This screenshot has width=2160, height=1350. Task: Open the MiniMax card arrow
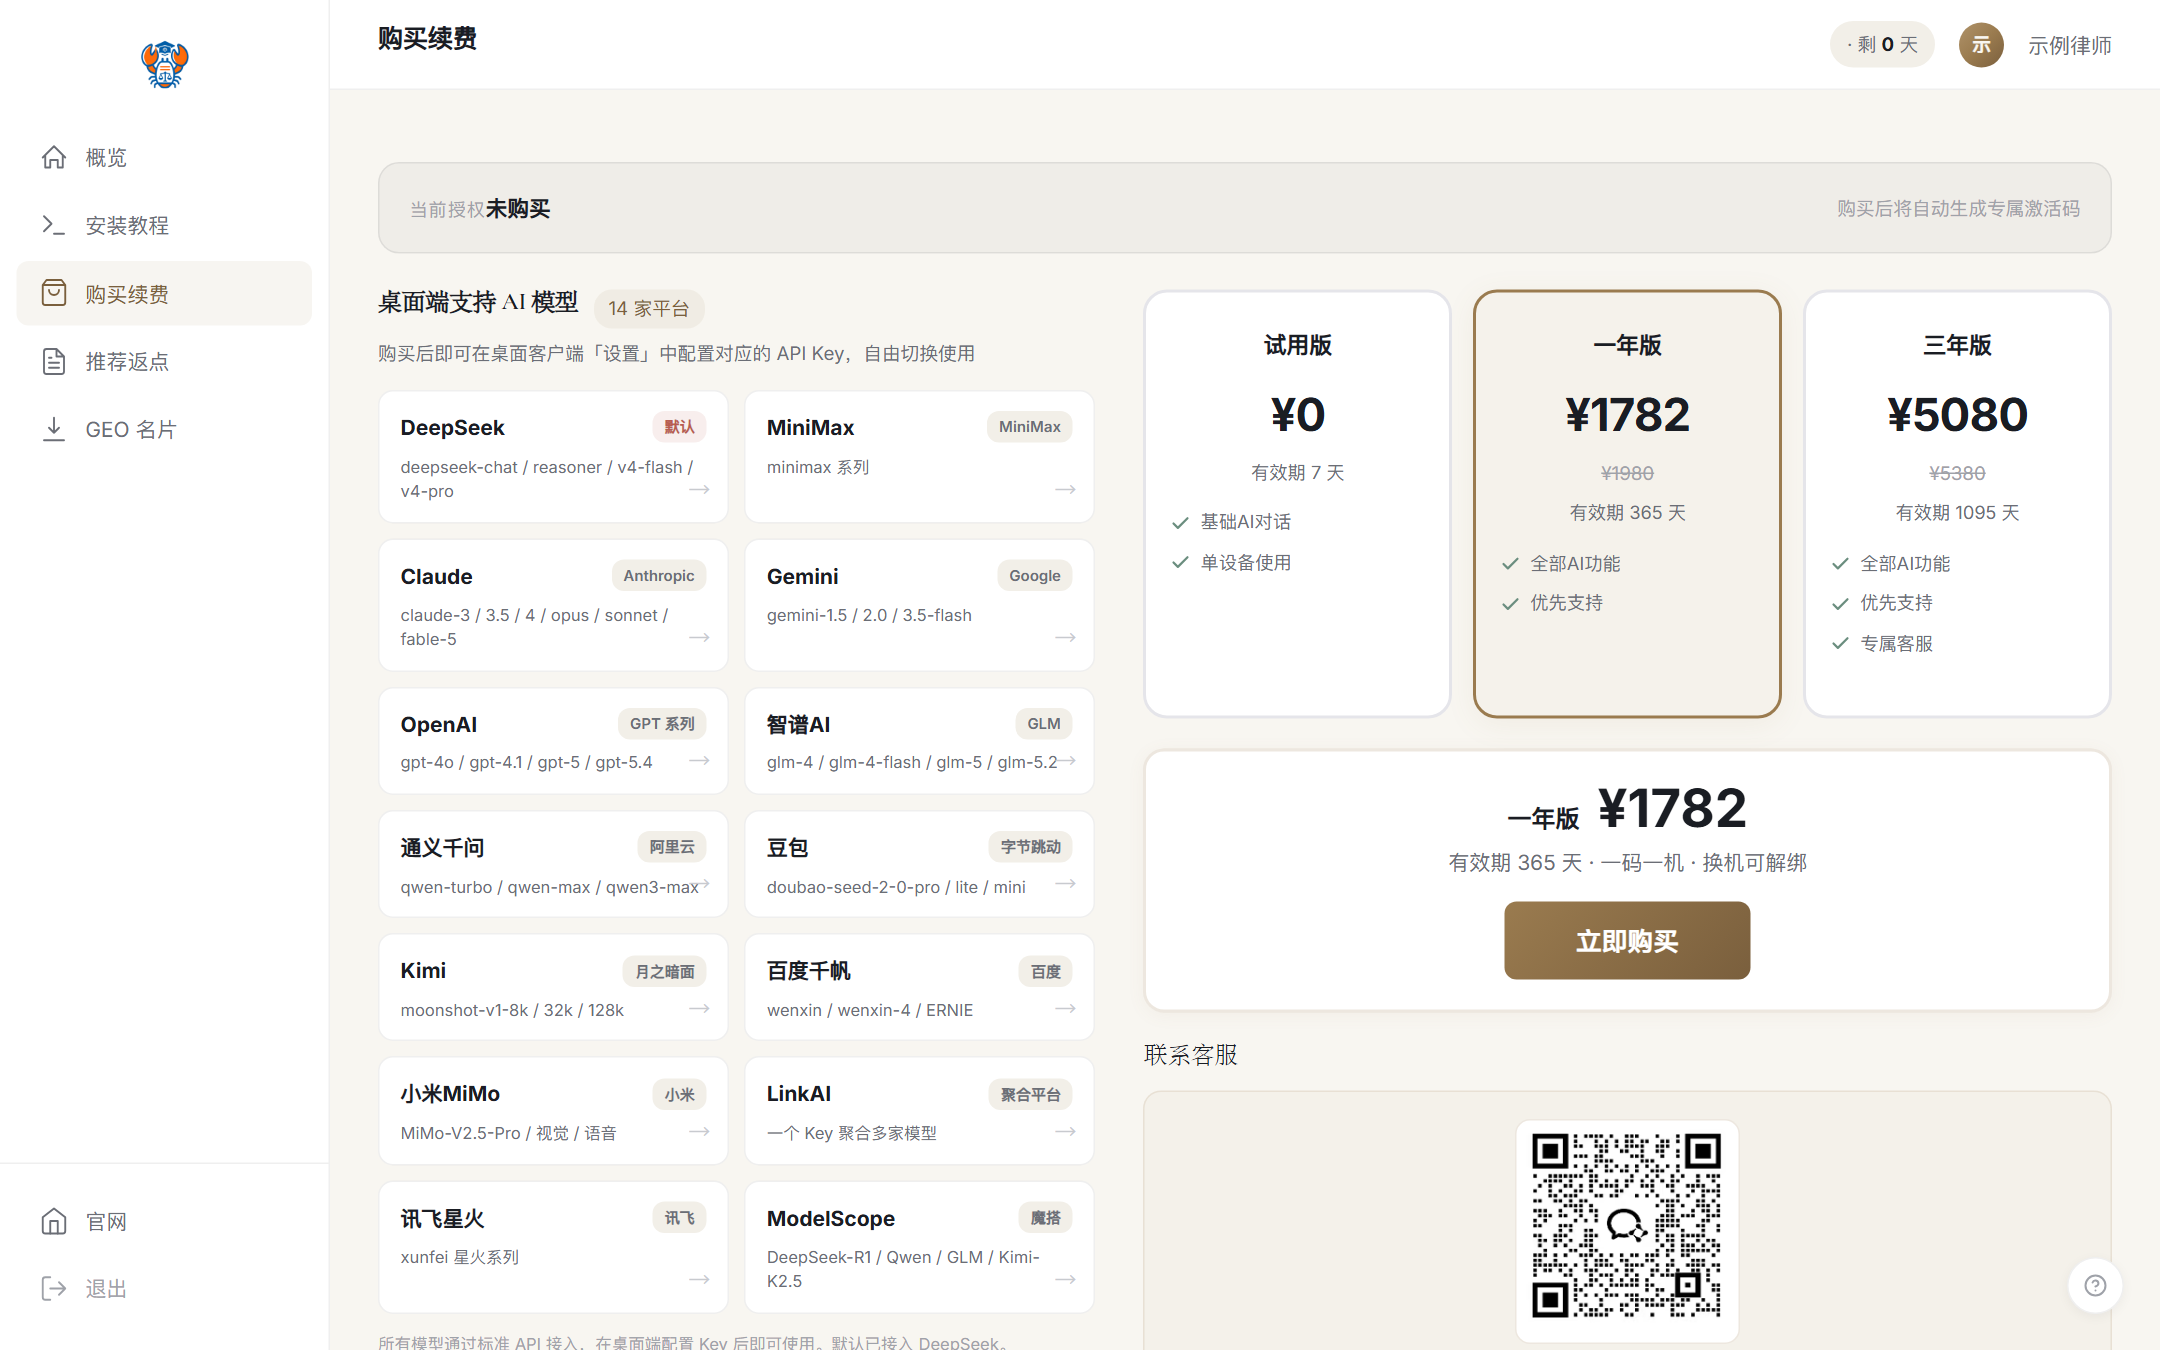[x=1065, y=490]
